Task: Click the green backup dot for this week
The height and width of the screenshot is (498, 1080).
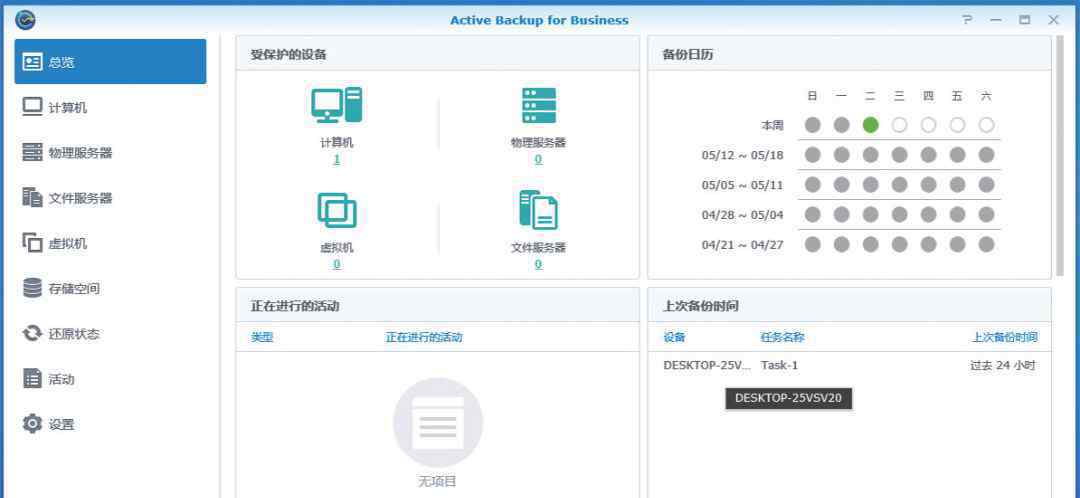Action: (x=870, y=125)
